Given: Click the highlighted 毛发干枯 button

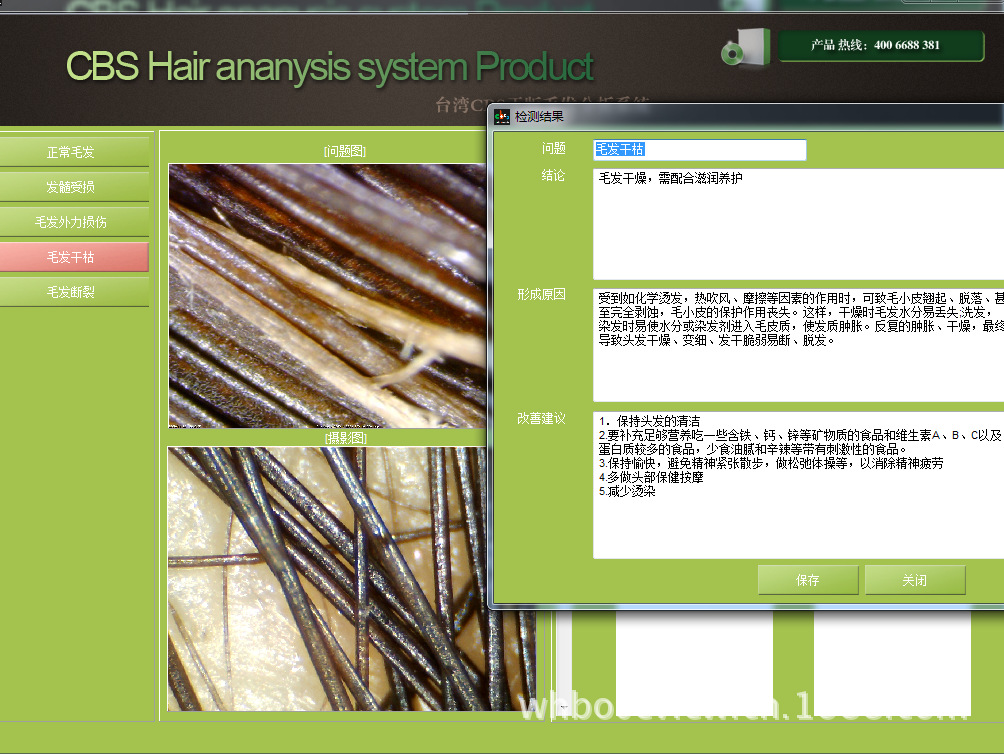Looking at the screenshot, I should (x=73, y=257).
